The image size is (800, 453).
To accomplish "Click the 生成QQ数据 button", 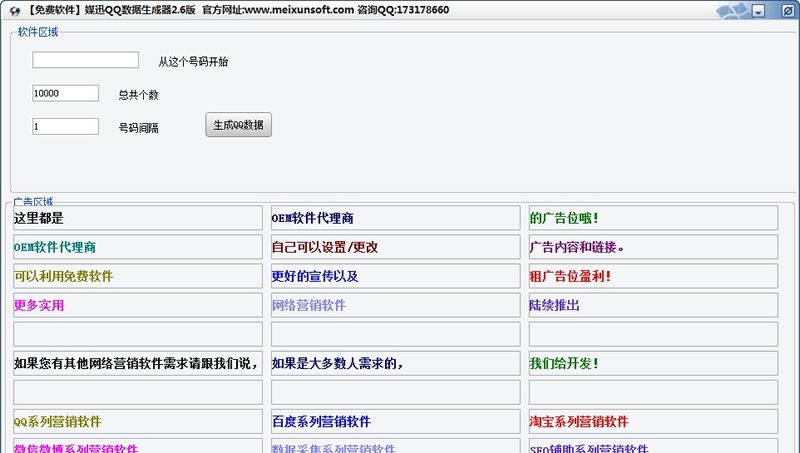I will tap(238, 125).
